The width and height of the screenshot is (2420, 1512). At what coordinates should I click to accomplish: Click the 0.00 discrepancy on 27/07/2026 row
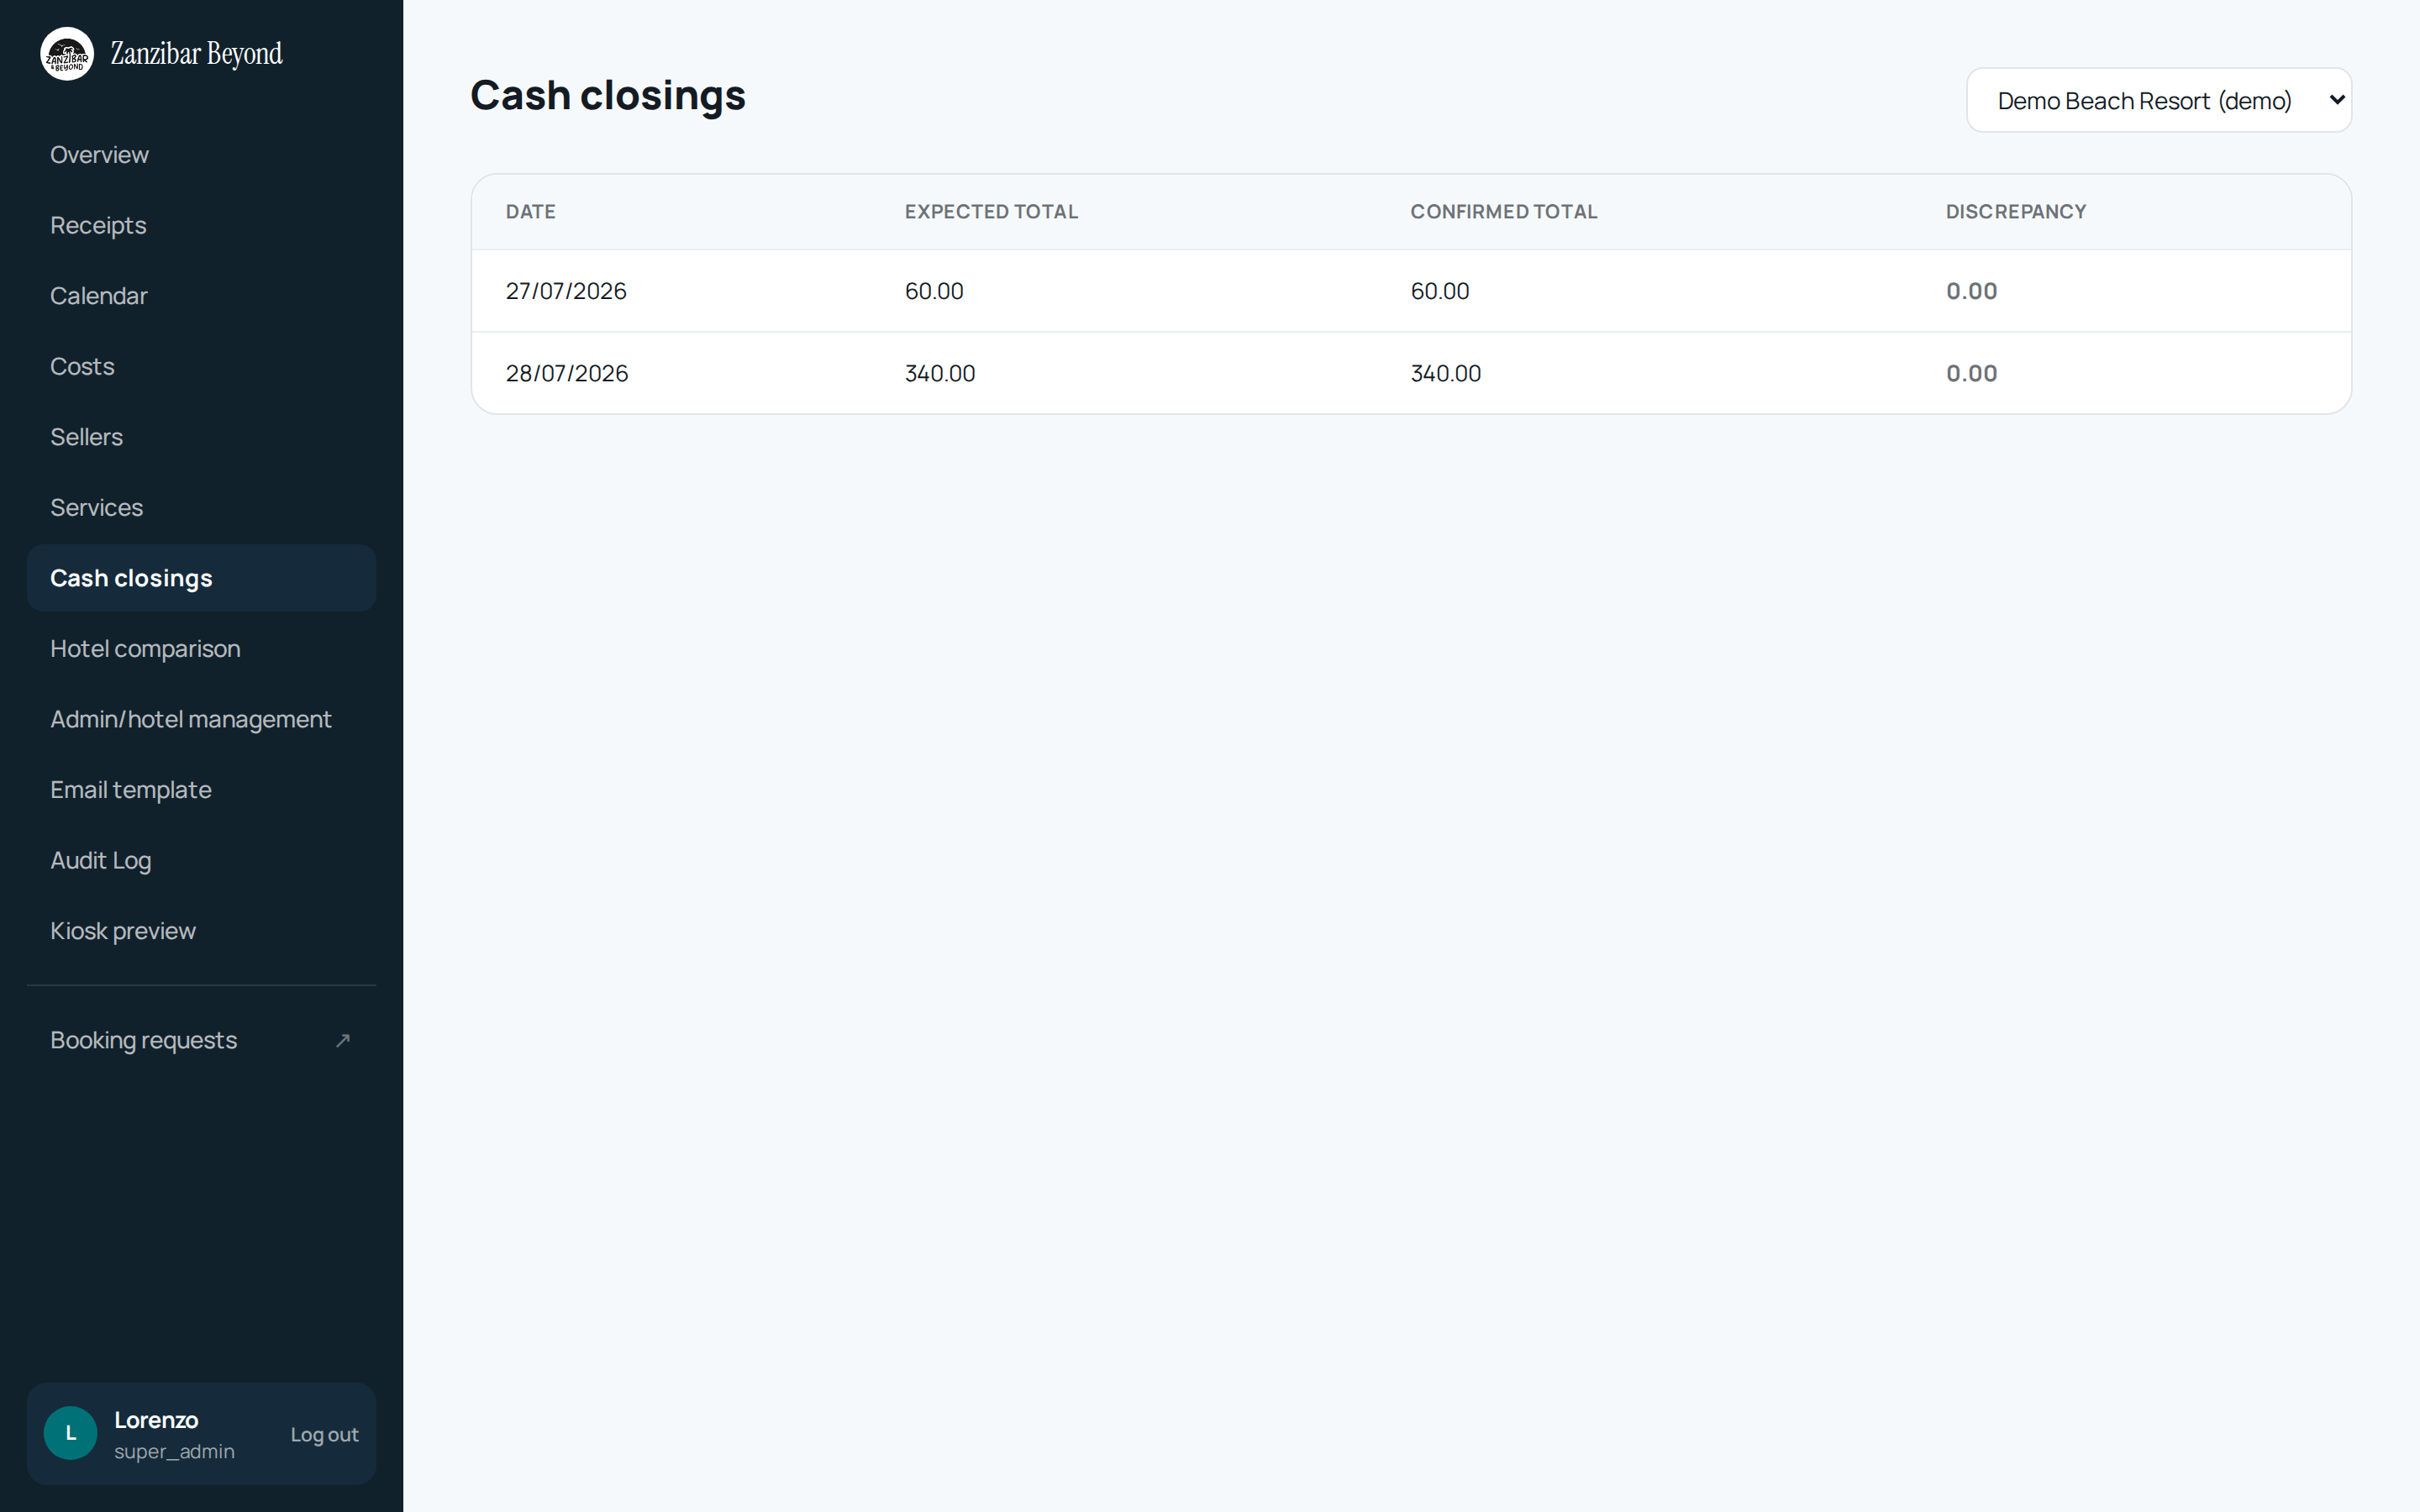(1971, 291)
